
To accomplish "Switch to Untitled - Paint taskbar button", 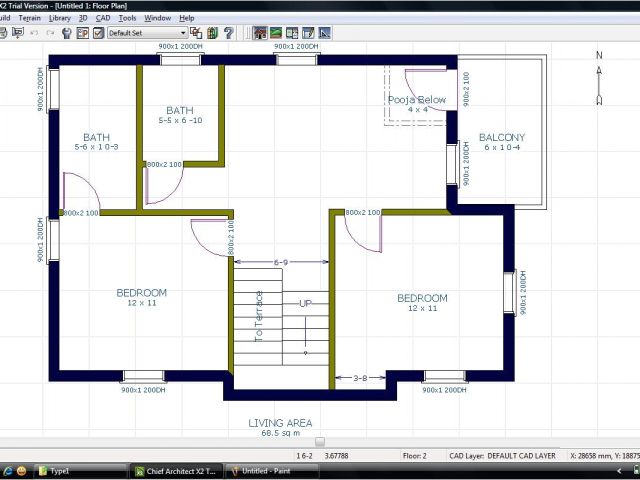I will point(264,470).
